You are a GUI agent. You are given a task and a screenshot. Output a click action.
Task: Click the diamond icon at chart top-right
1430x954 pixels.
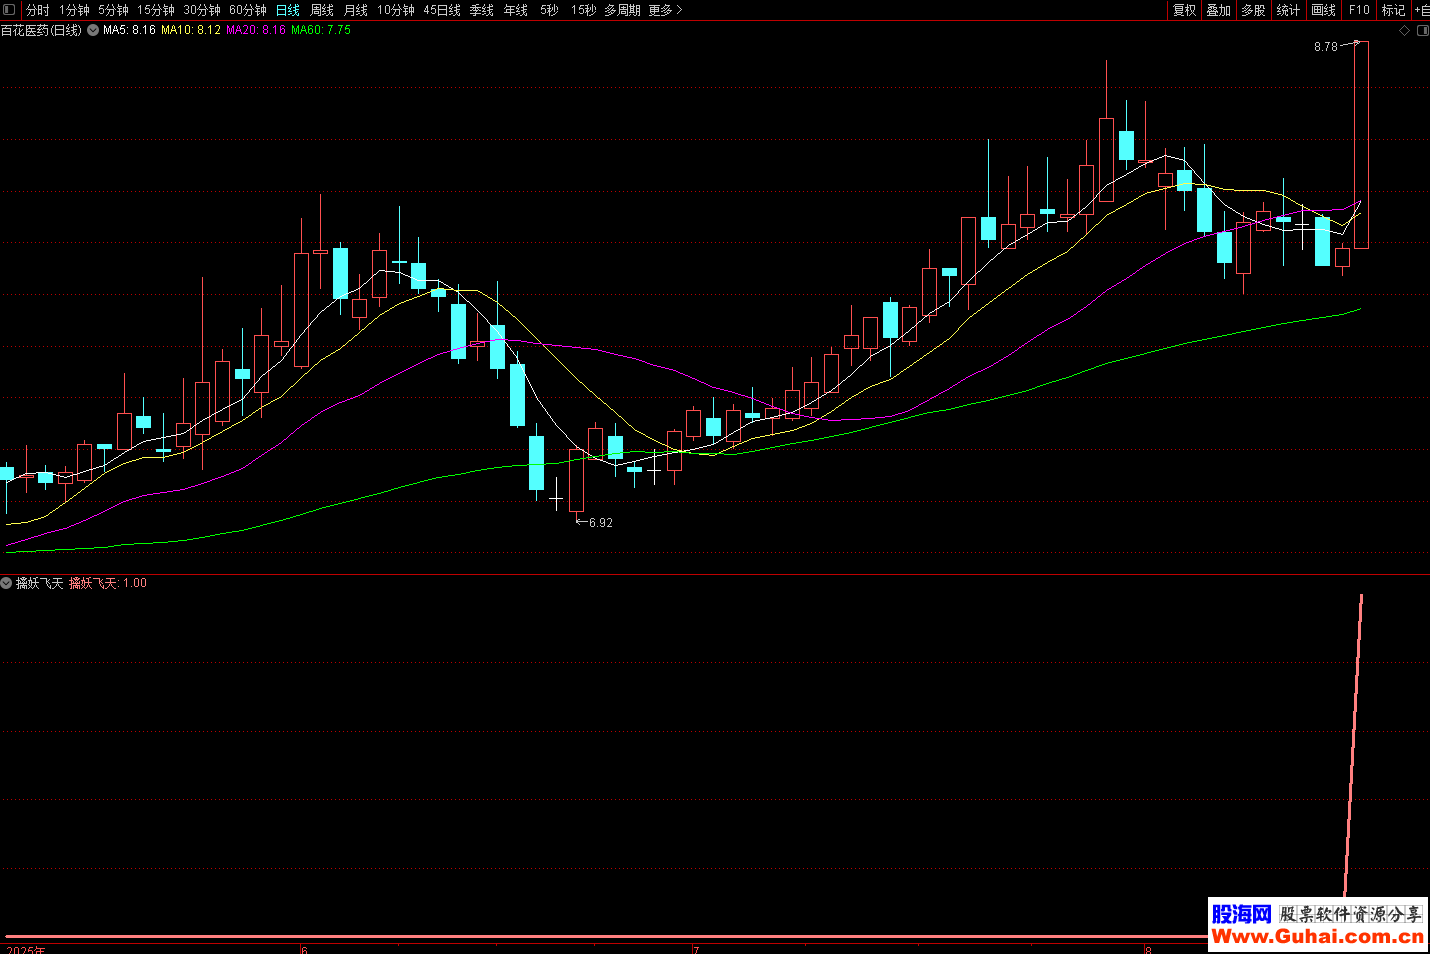tap(1404, 31)
